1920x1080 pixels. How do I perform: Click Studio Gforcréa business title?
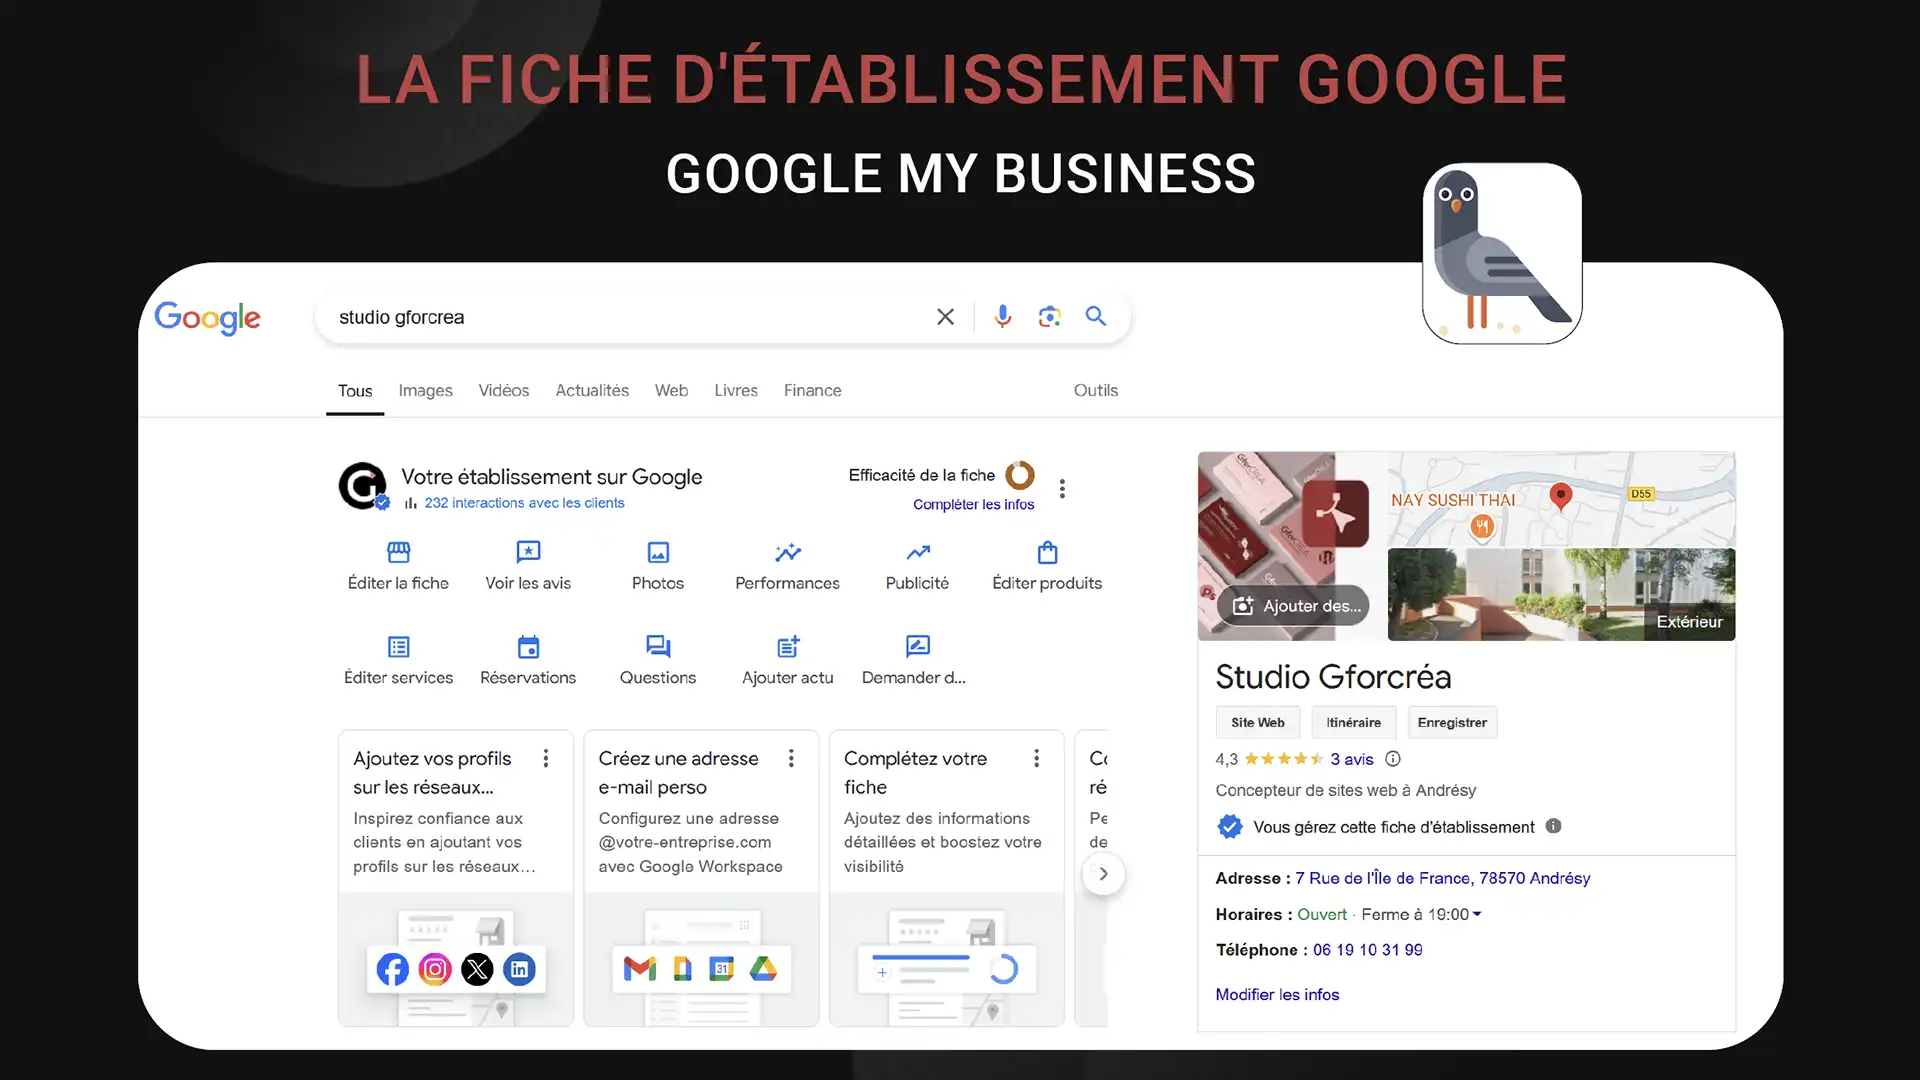1333,677
